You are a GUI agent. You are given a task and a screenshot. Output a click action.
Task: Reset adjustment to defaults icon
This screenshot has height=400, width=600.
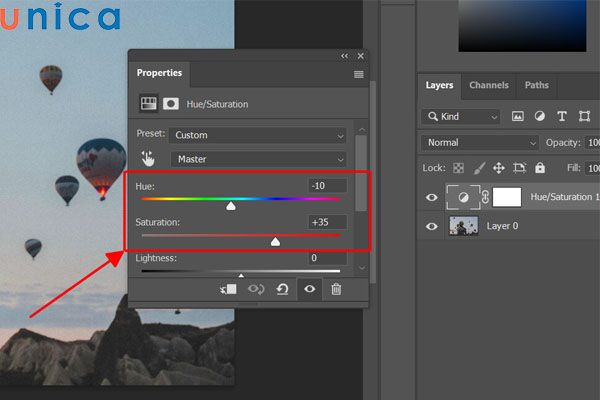[x=283, y=289]
